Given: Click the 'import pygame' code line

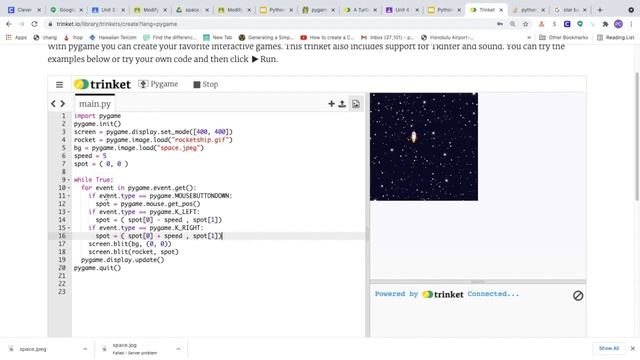Looking at the screenshot, I should pos(97,116).
